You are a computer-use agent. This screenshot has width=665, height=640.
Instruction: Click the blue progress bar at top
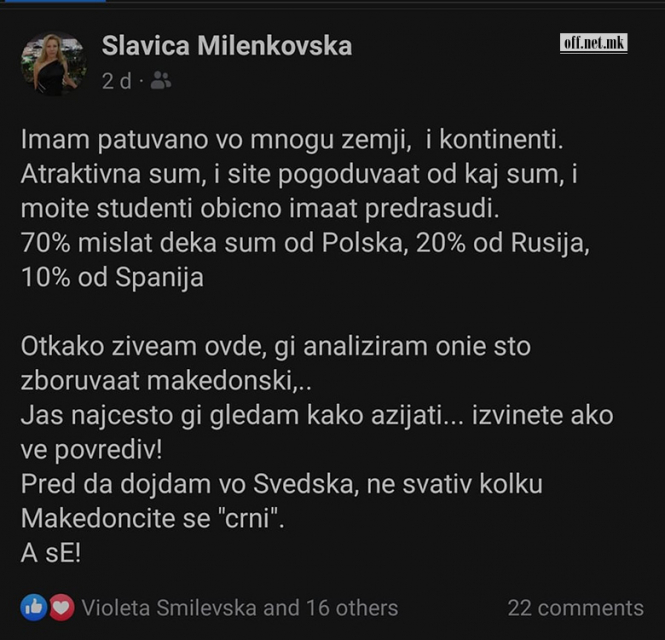[x=53, y=1]
